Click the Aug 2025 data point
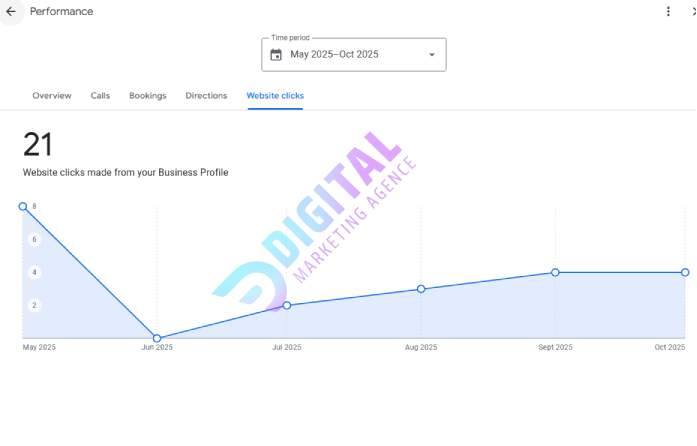 click(421, 289)
